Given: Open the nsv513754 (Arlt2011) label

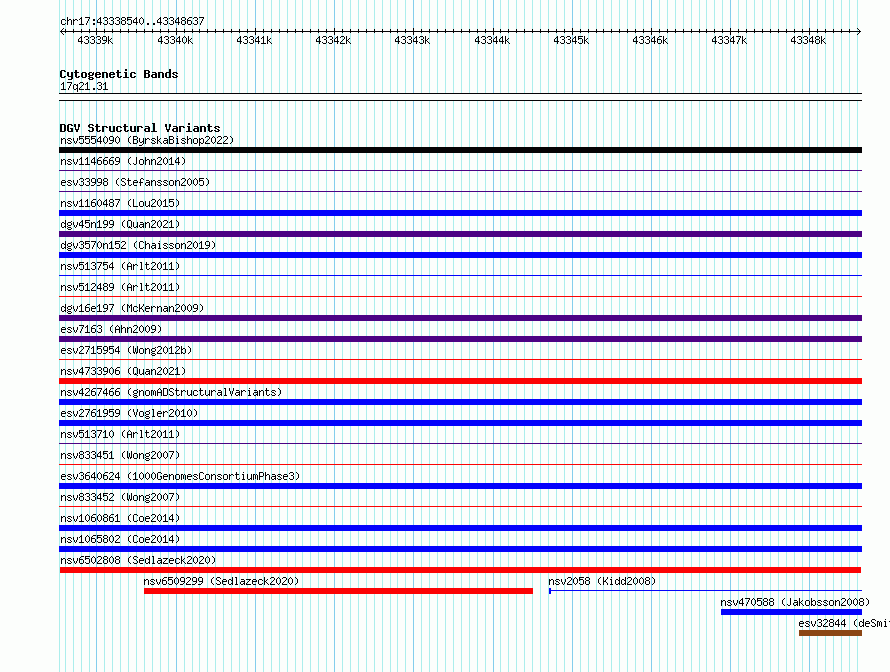Looking at the screenshot, I should 120,266.
